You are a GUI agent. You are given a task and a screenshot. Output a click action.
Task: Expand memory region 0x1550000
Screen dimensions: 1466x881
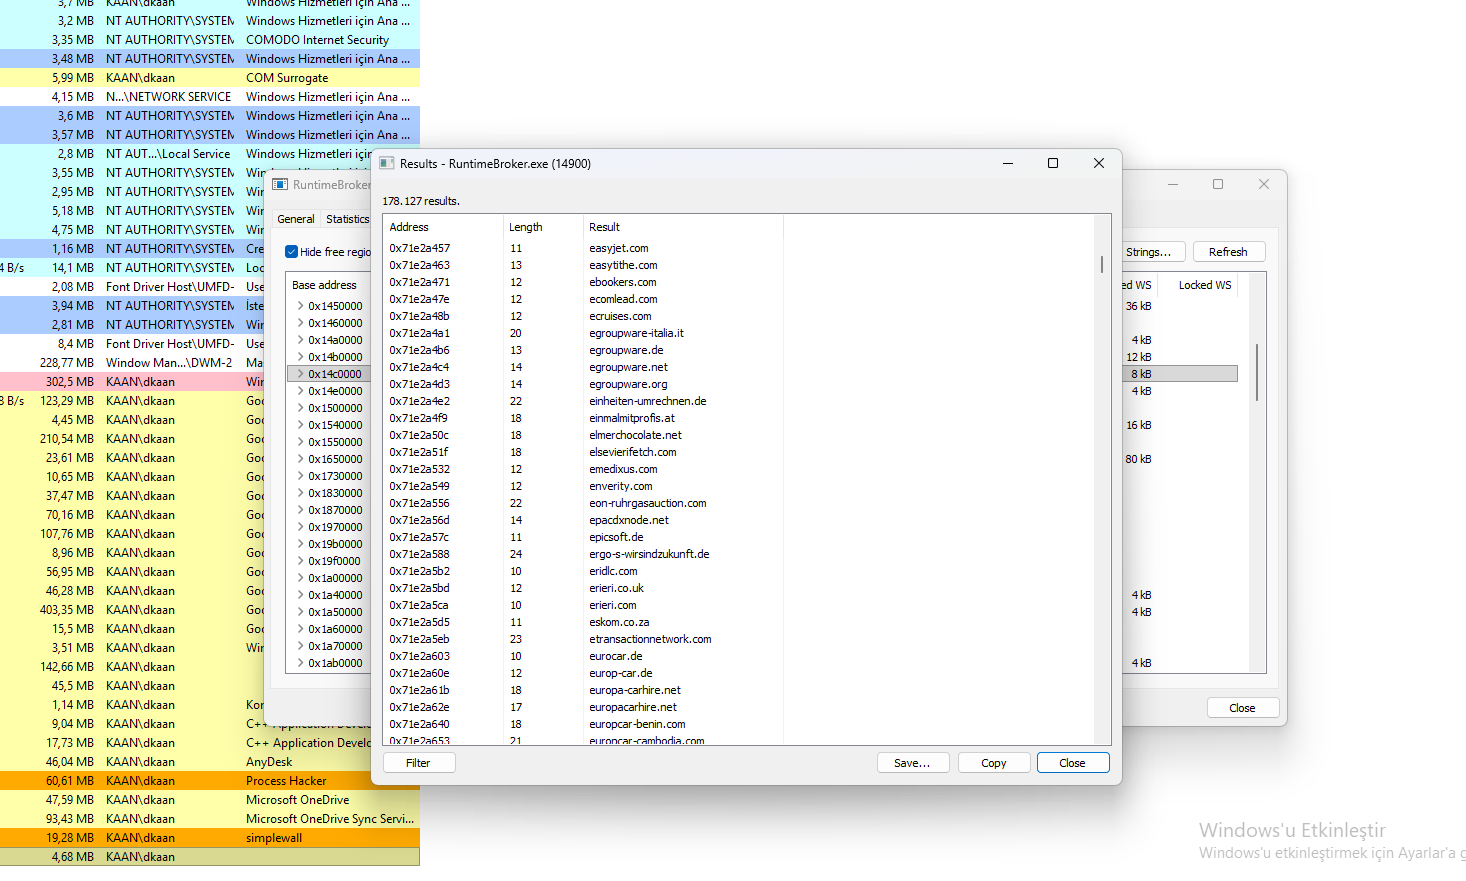click(300, 442)
